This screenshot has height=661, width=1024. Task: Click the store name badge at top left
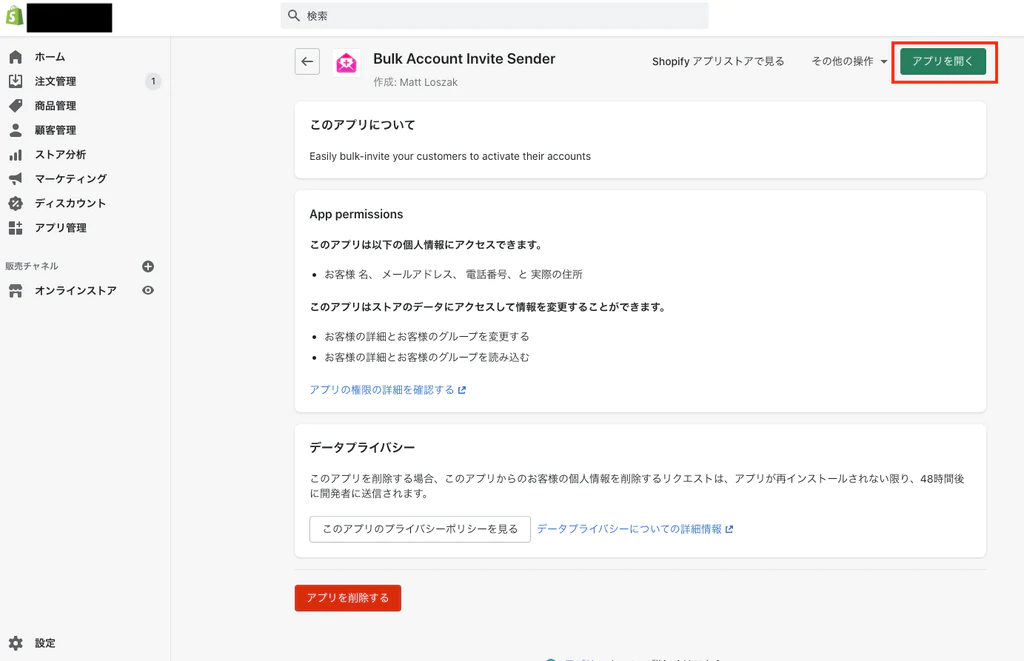(69, 17)
